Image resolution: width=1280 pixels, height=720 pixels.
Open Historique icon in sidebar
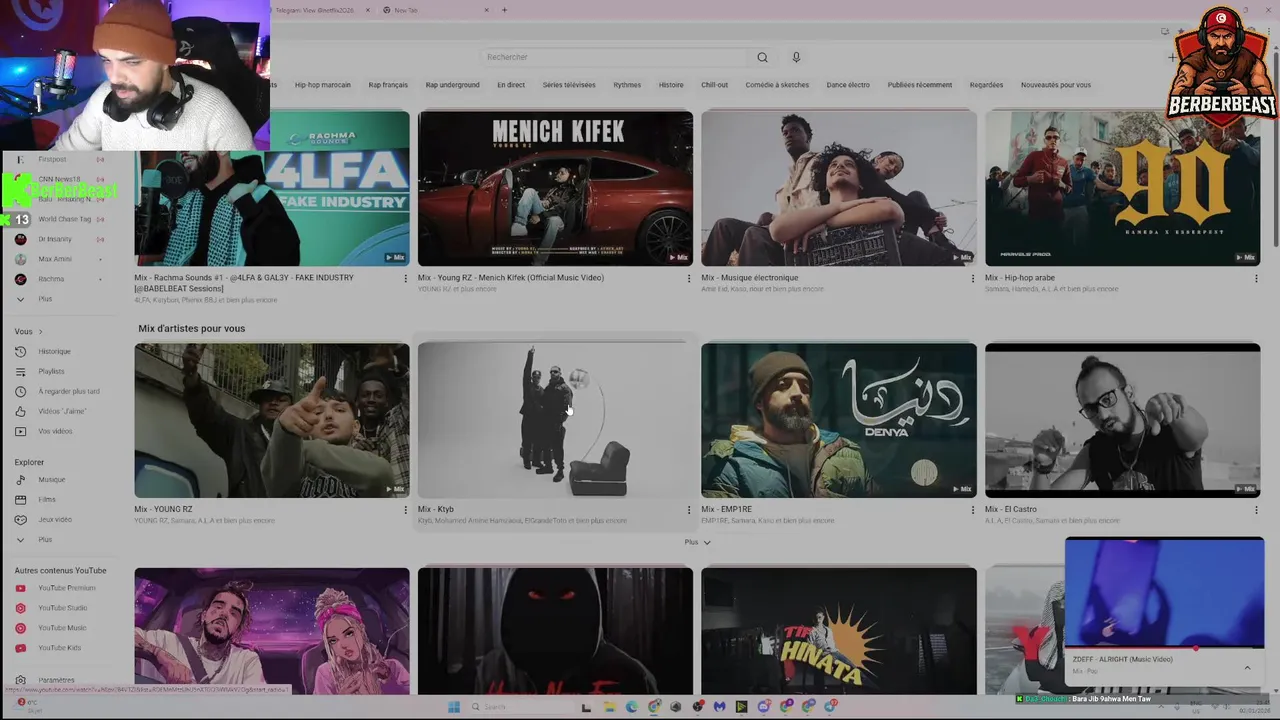pyautogui.click(x=20, y=351)
